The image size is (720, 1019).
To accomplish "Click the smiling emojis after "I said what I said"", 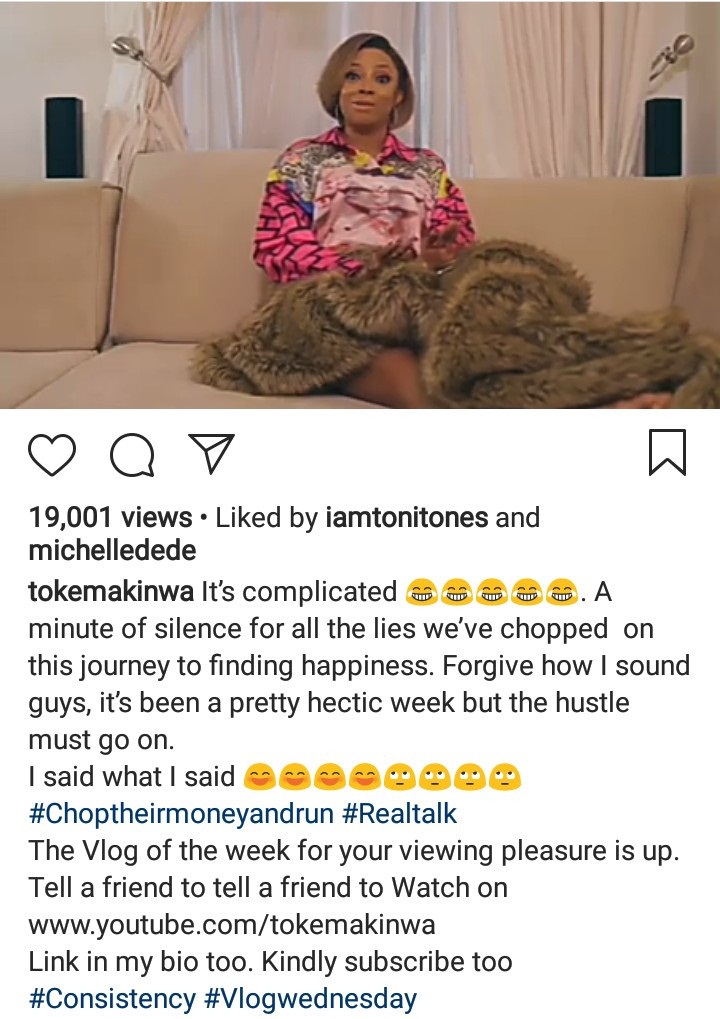I will pos(313,777).
